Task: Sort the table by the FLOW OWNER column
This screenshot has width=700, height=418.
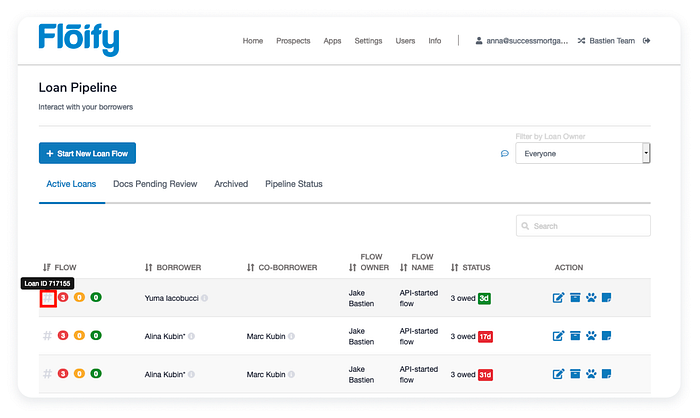Action: coord(369,262)
